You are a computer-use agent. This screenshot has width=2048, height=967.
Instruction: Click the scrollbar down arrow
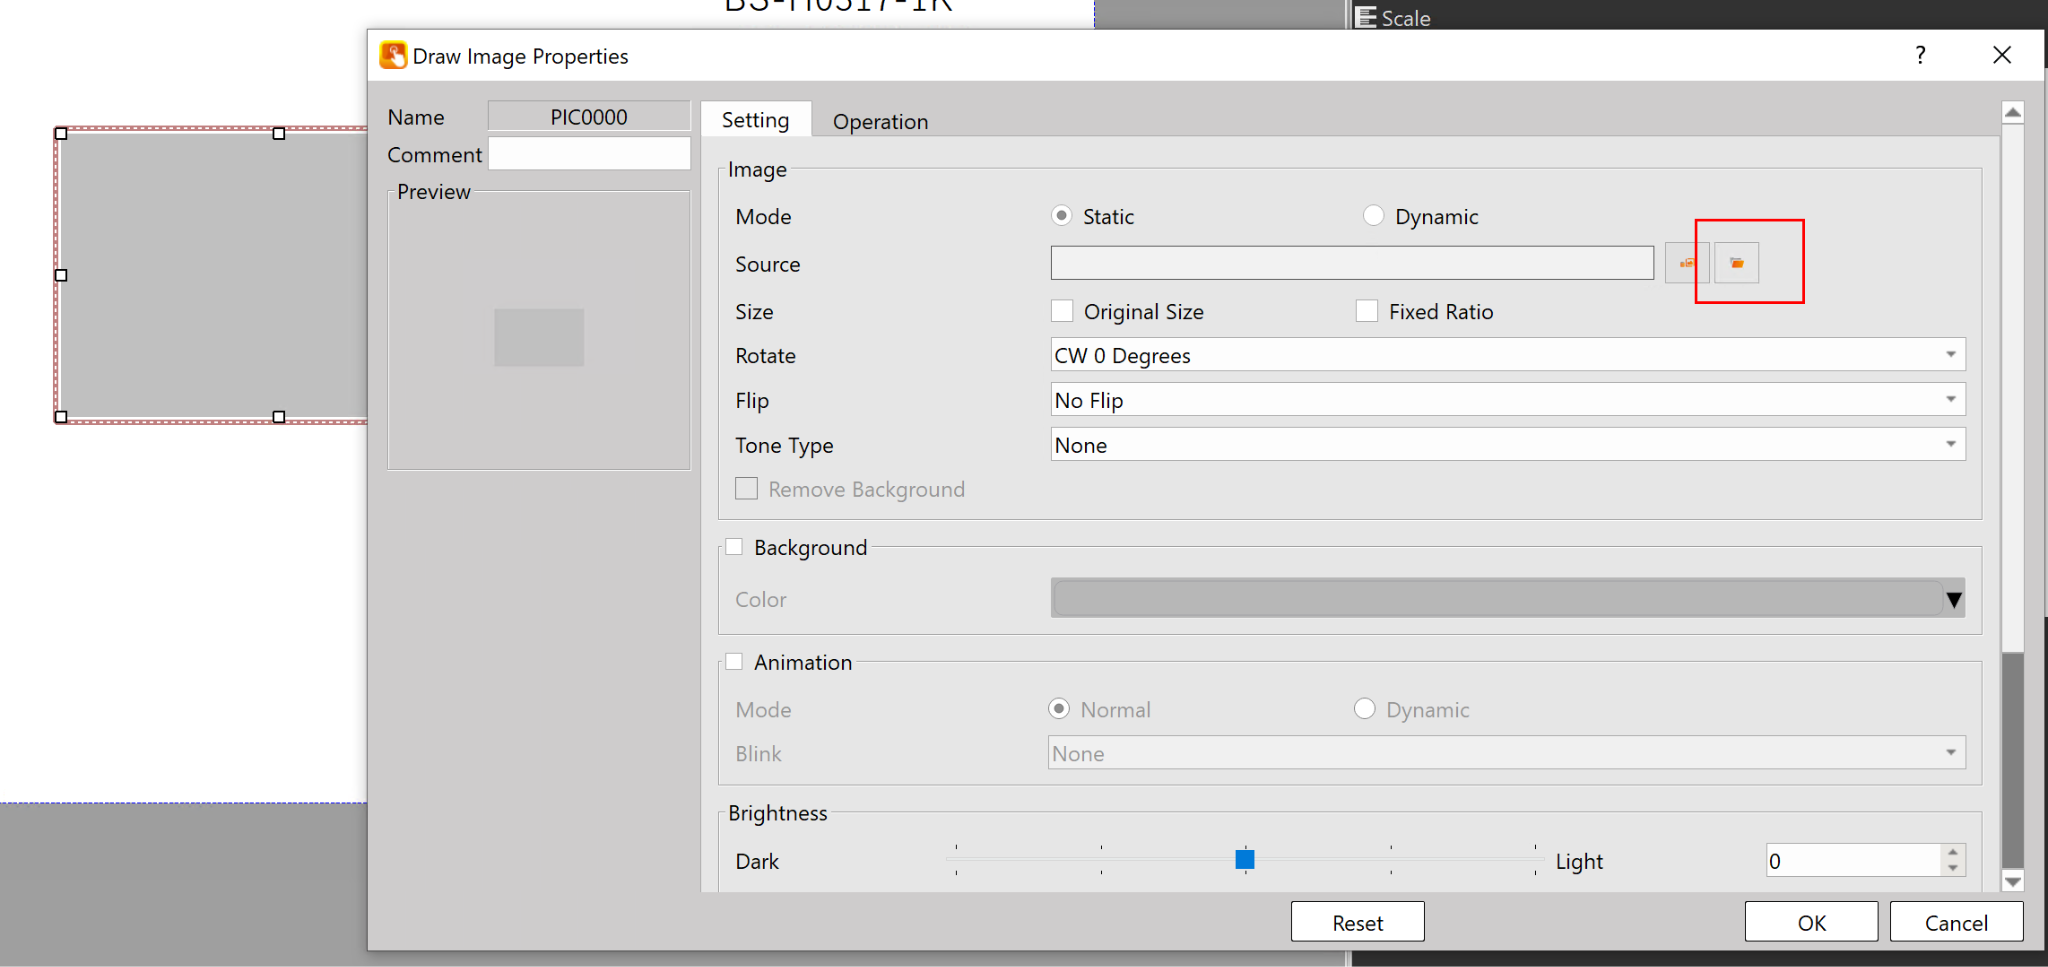click(2013, 881)
